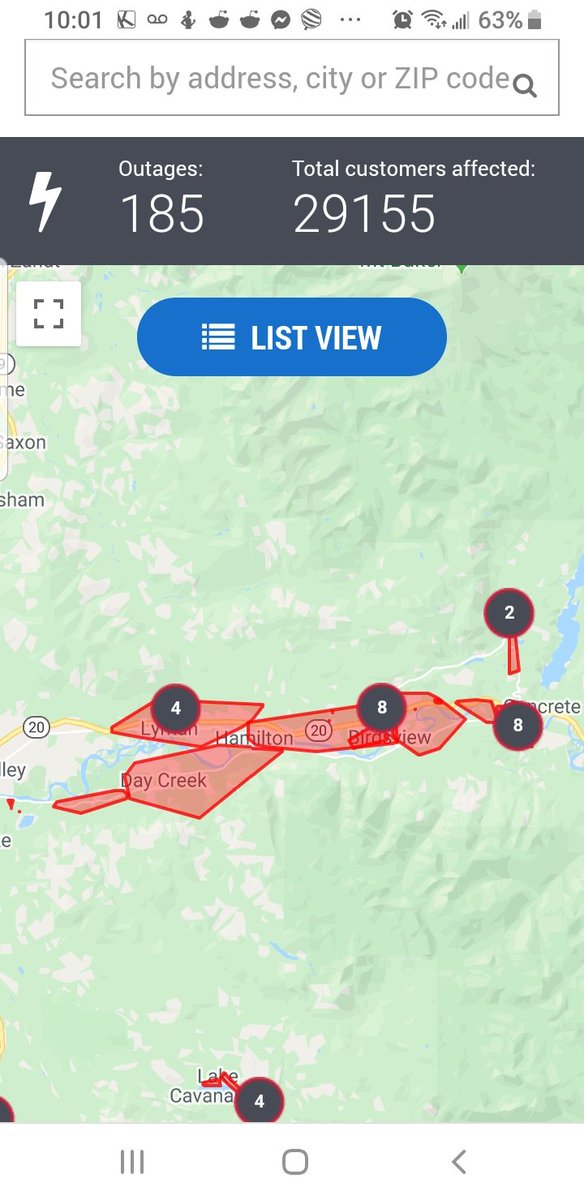Select outage cluster 8 near Concrete
Image resolution: width=584 pixels, height=1200 pixels.
518,725
